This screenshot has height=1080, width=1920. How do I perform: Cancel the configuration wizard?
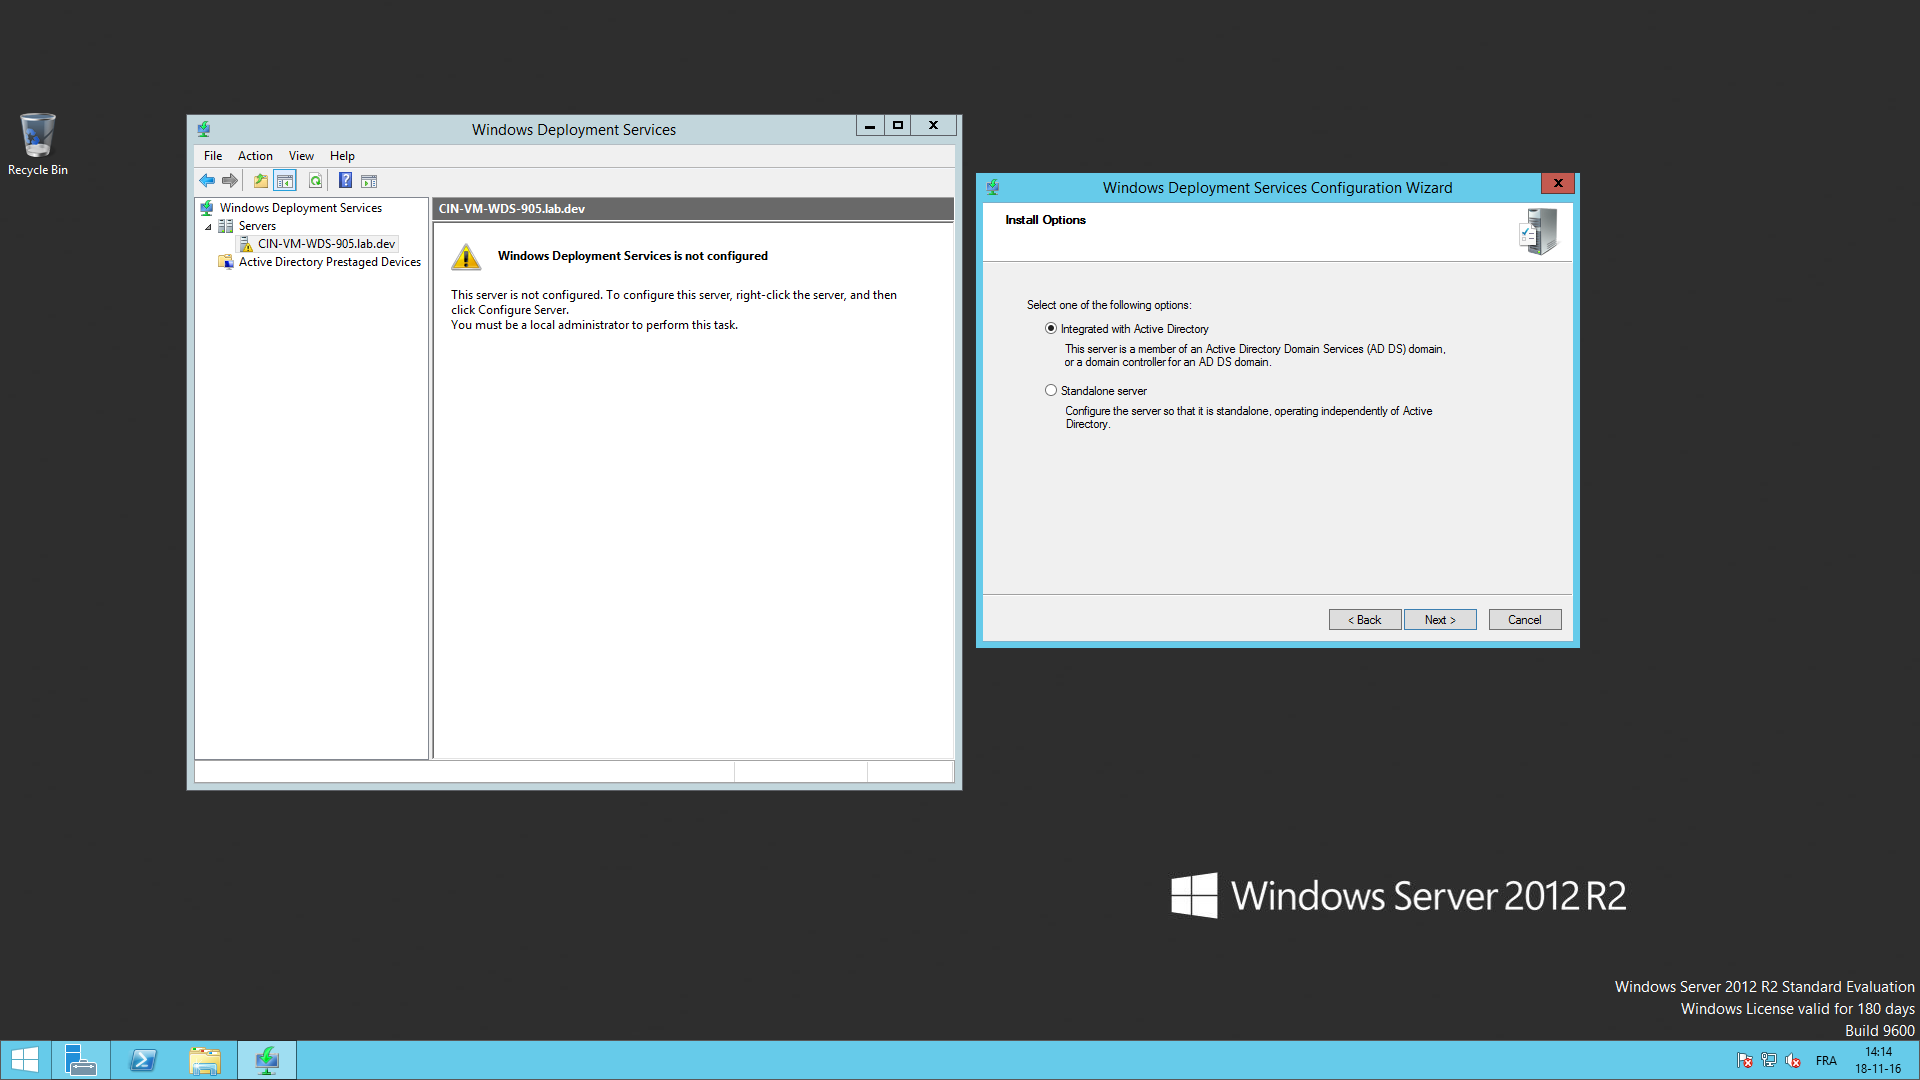coord(1524,620)
